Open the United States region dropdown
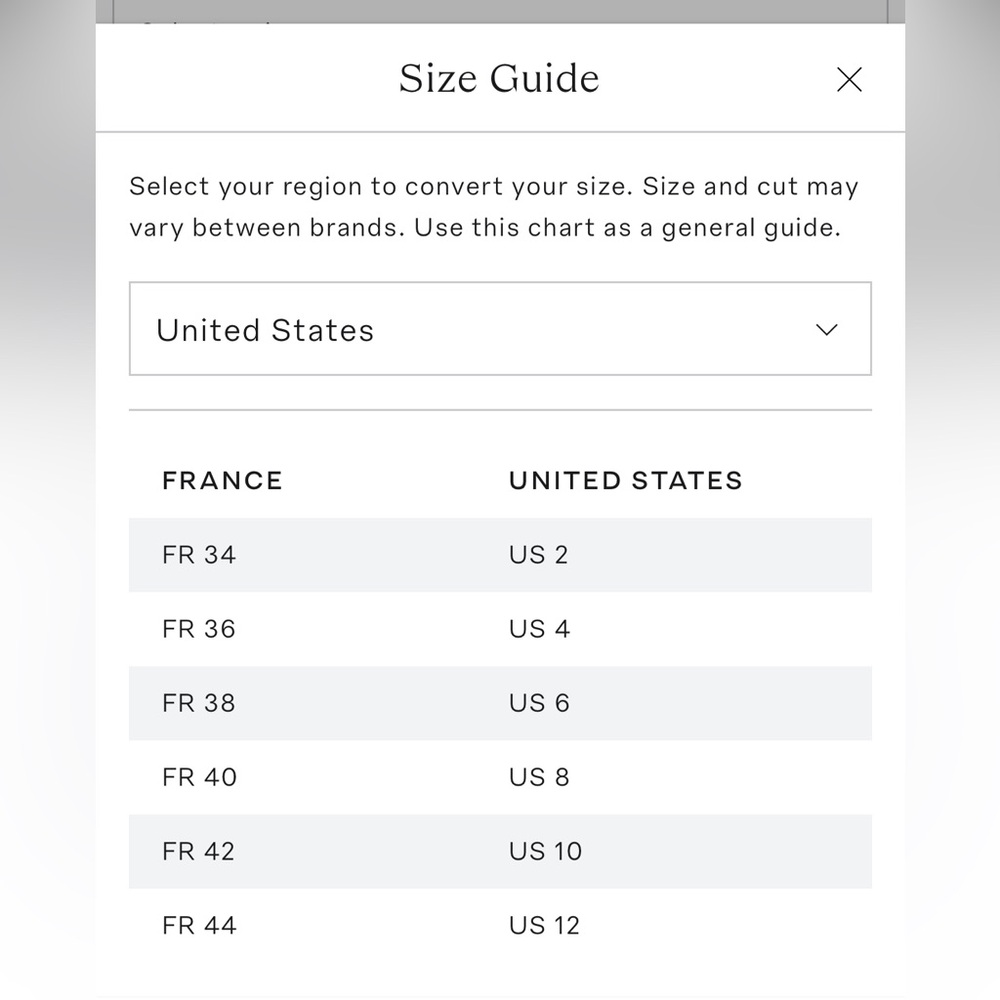1000x1000 pixels. 499,329
